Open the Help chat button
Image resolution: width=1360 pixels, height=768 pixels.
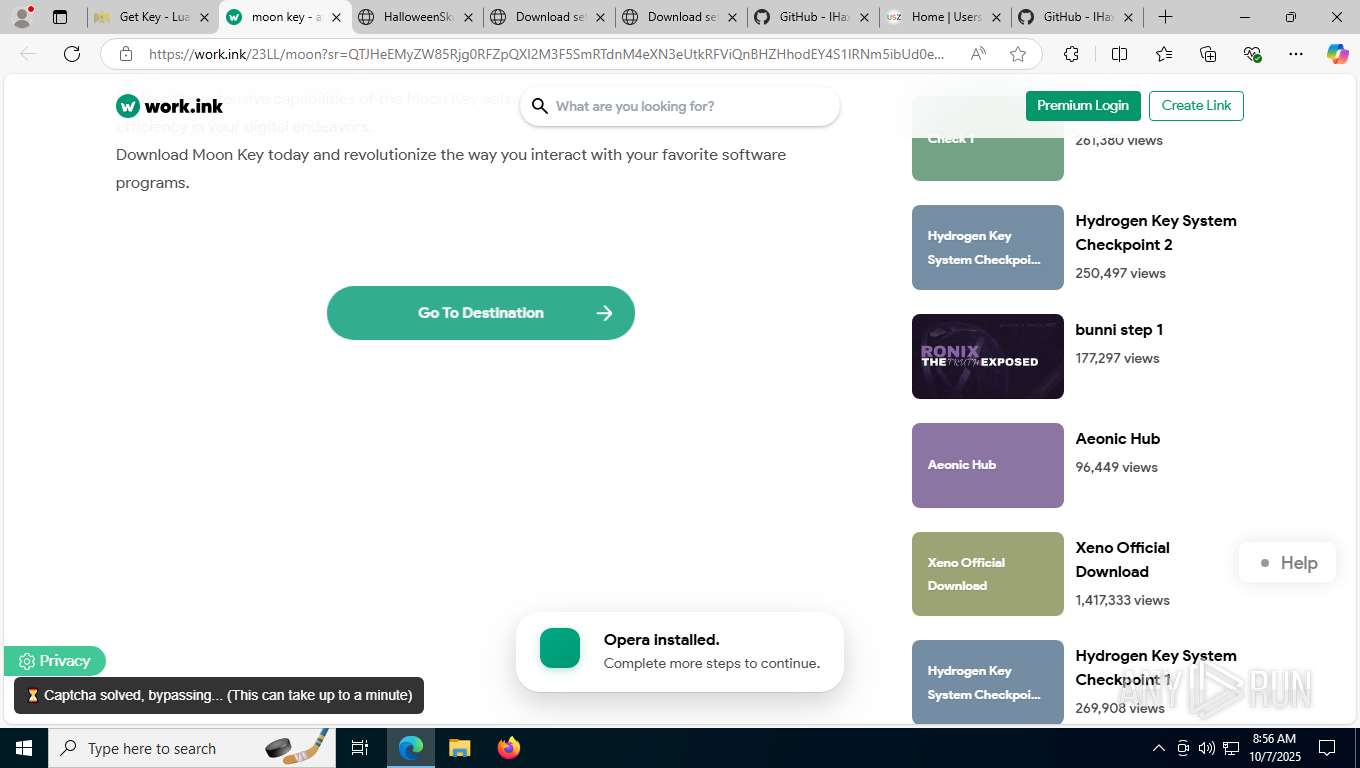(1287, 563)
